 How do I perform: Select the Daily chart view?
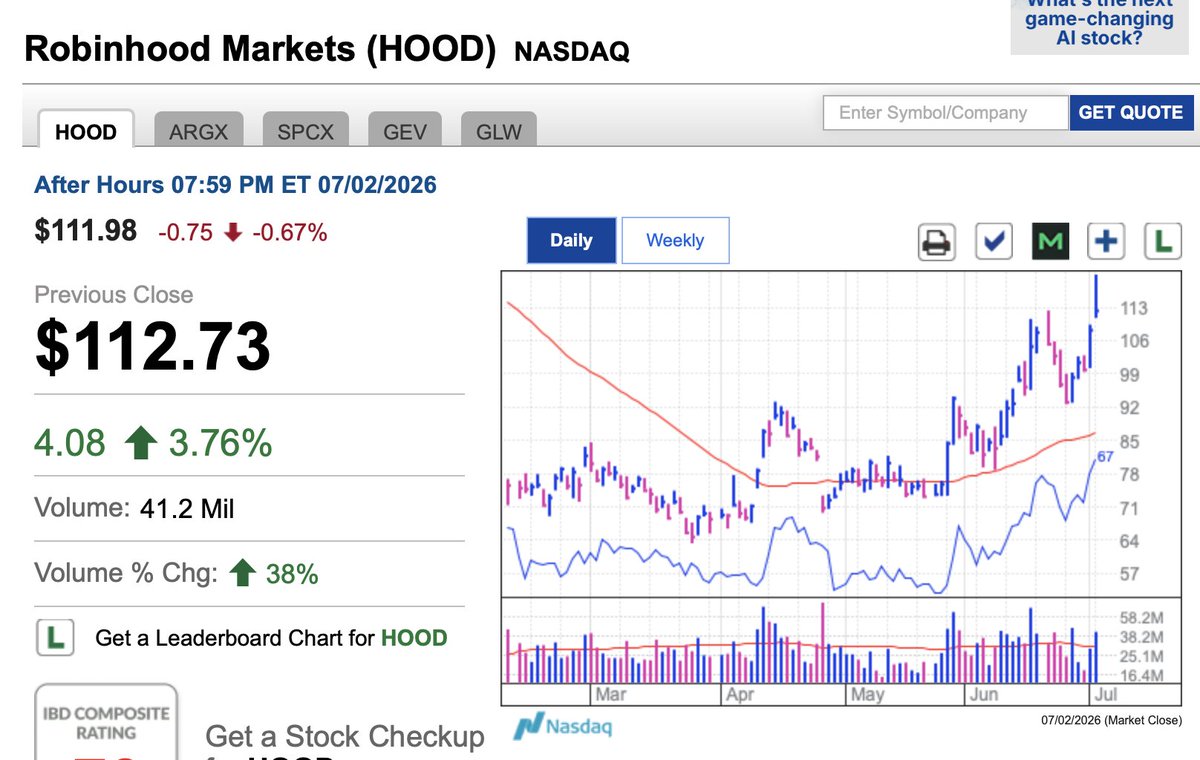[x=571, y=240]
